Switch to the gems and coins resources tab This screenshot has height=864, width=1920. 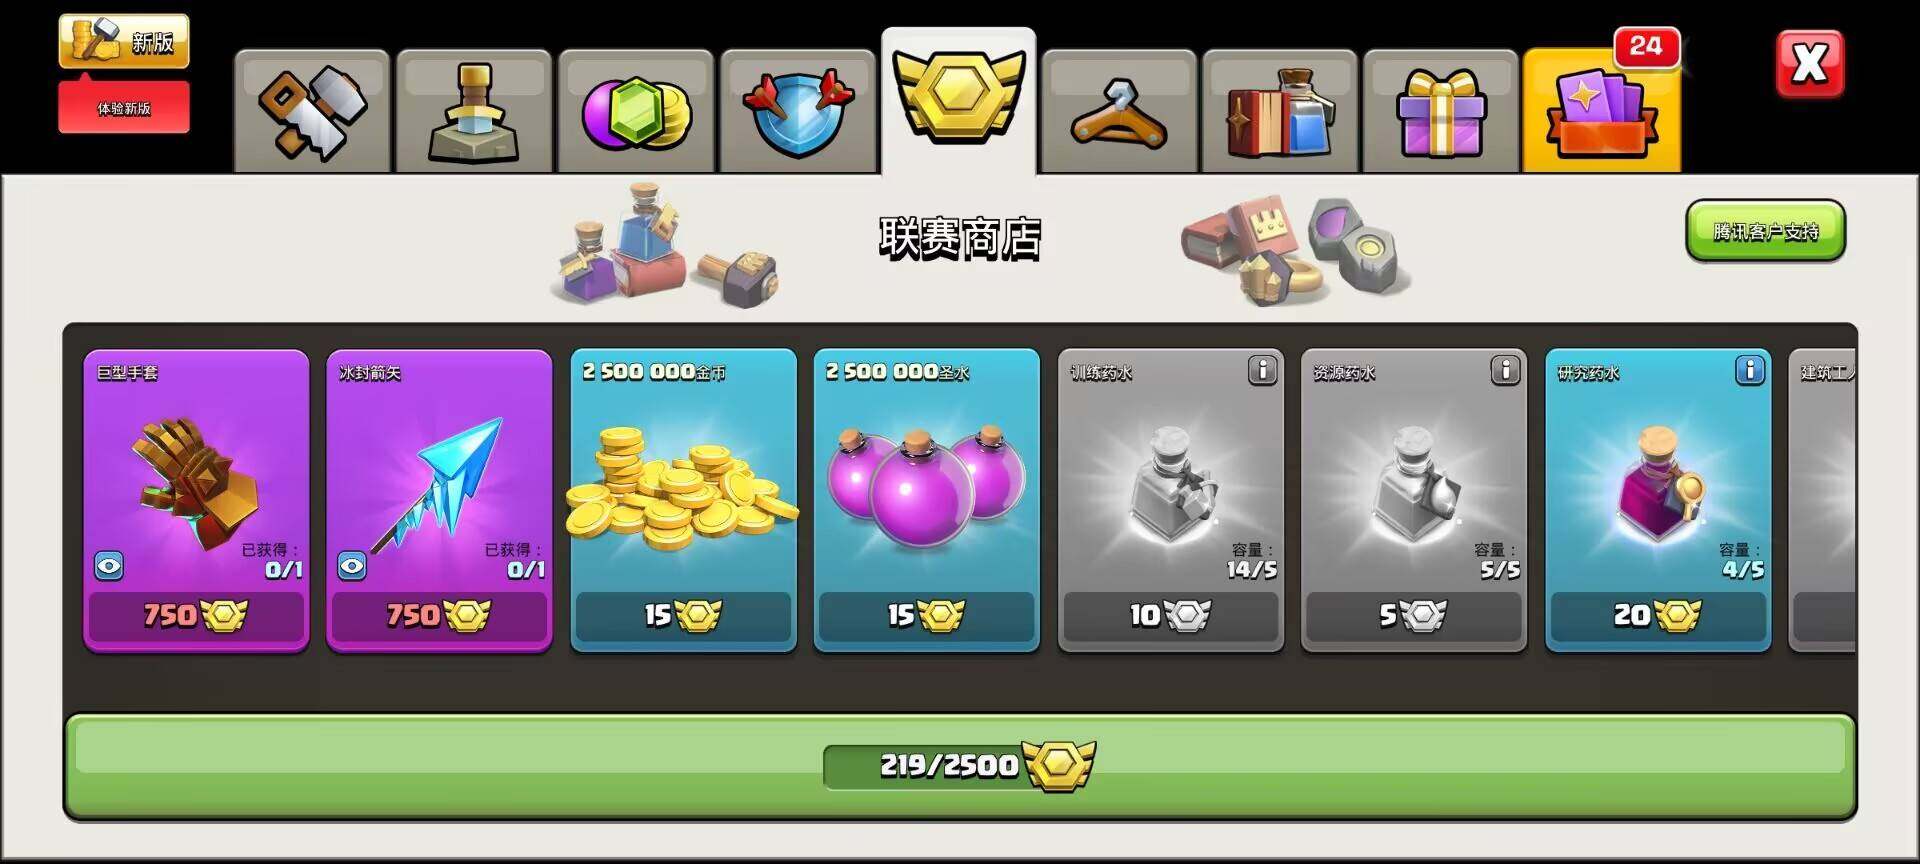(636, 112)
